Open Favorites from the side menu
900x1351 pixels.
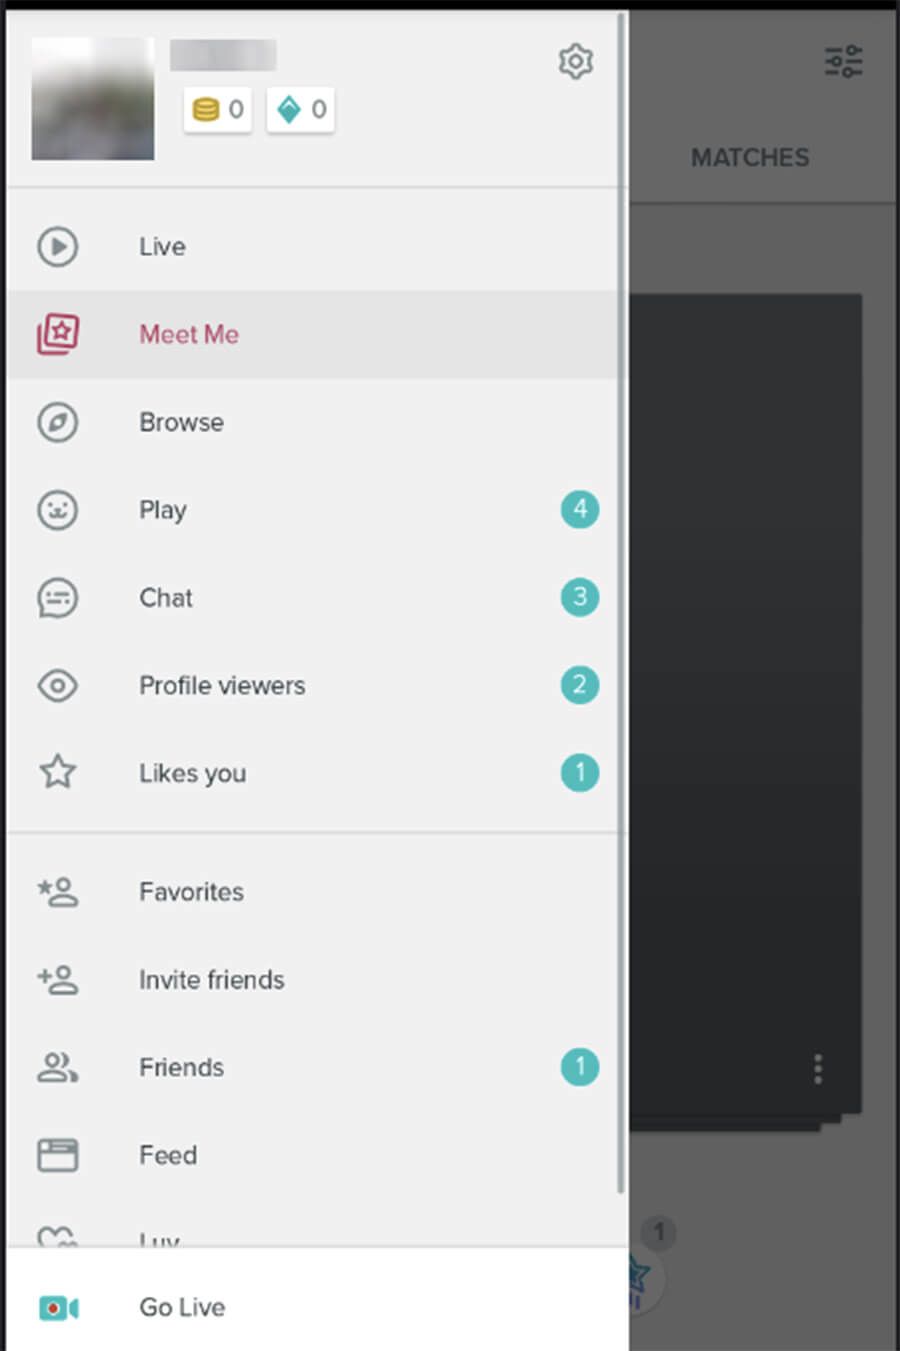click(x=312, y=891)
